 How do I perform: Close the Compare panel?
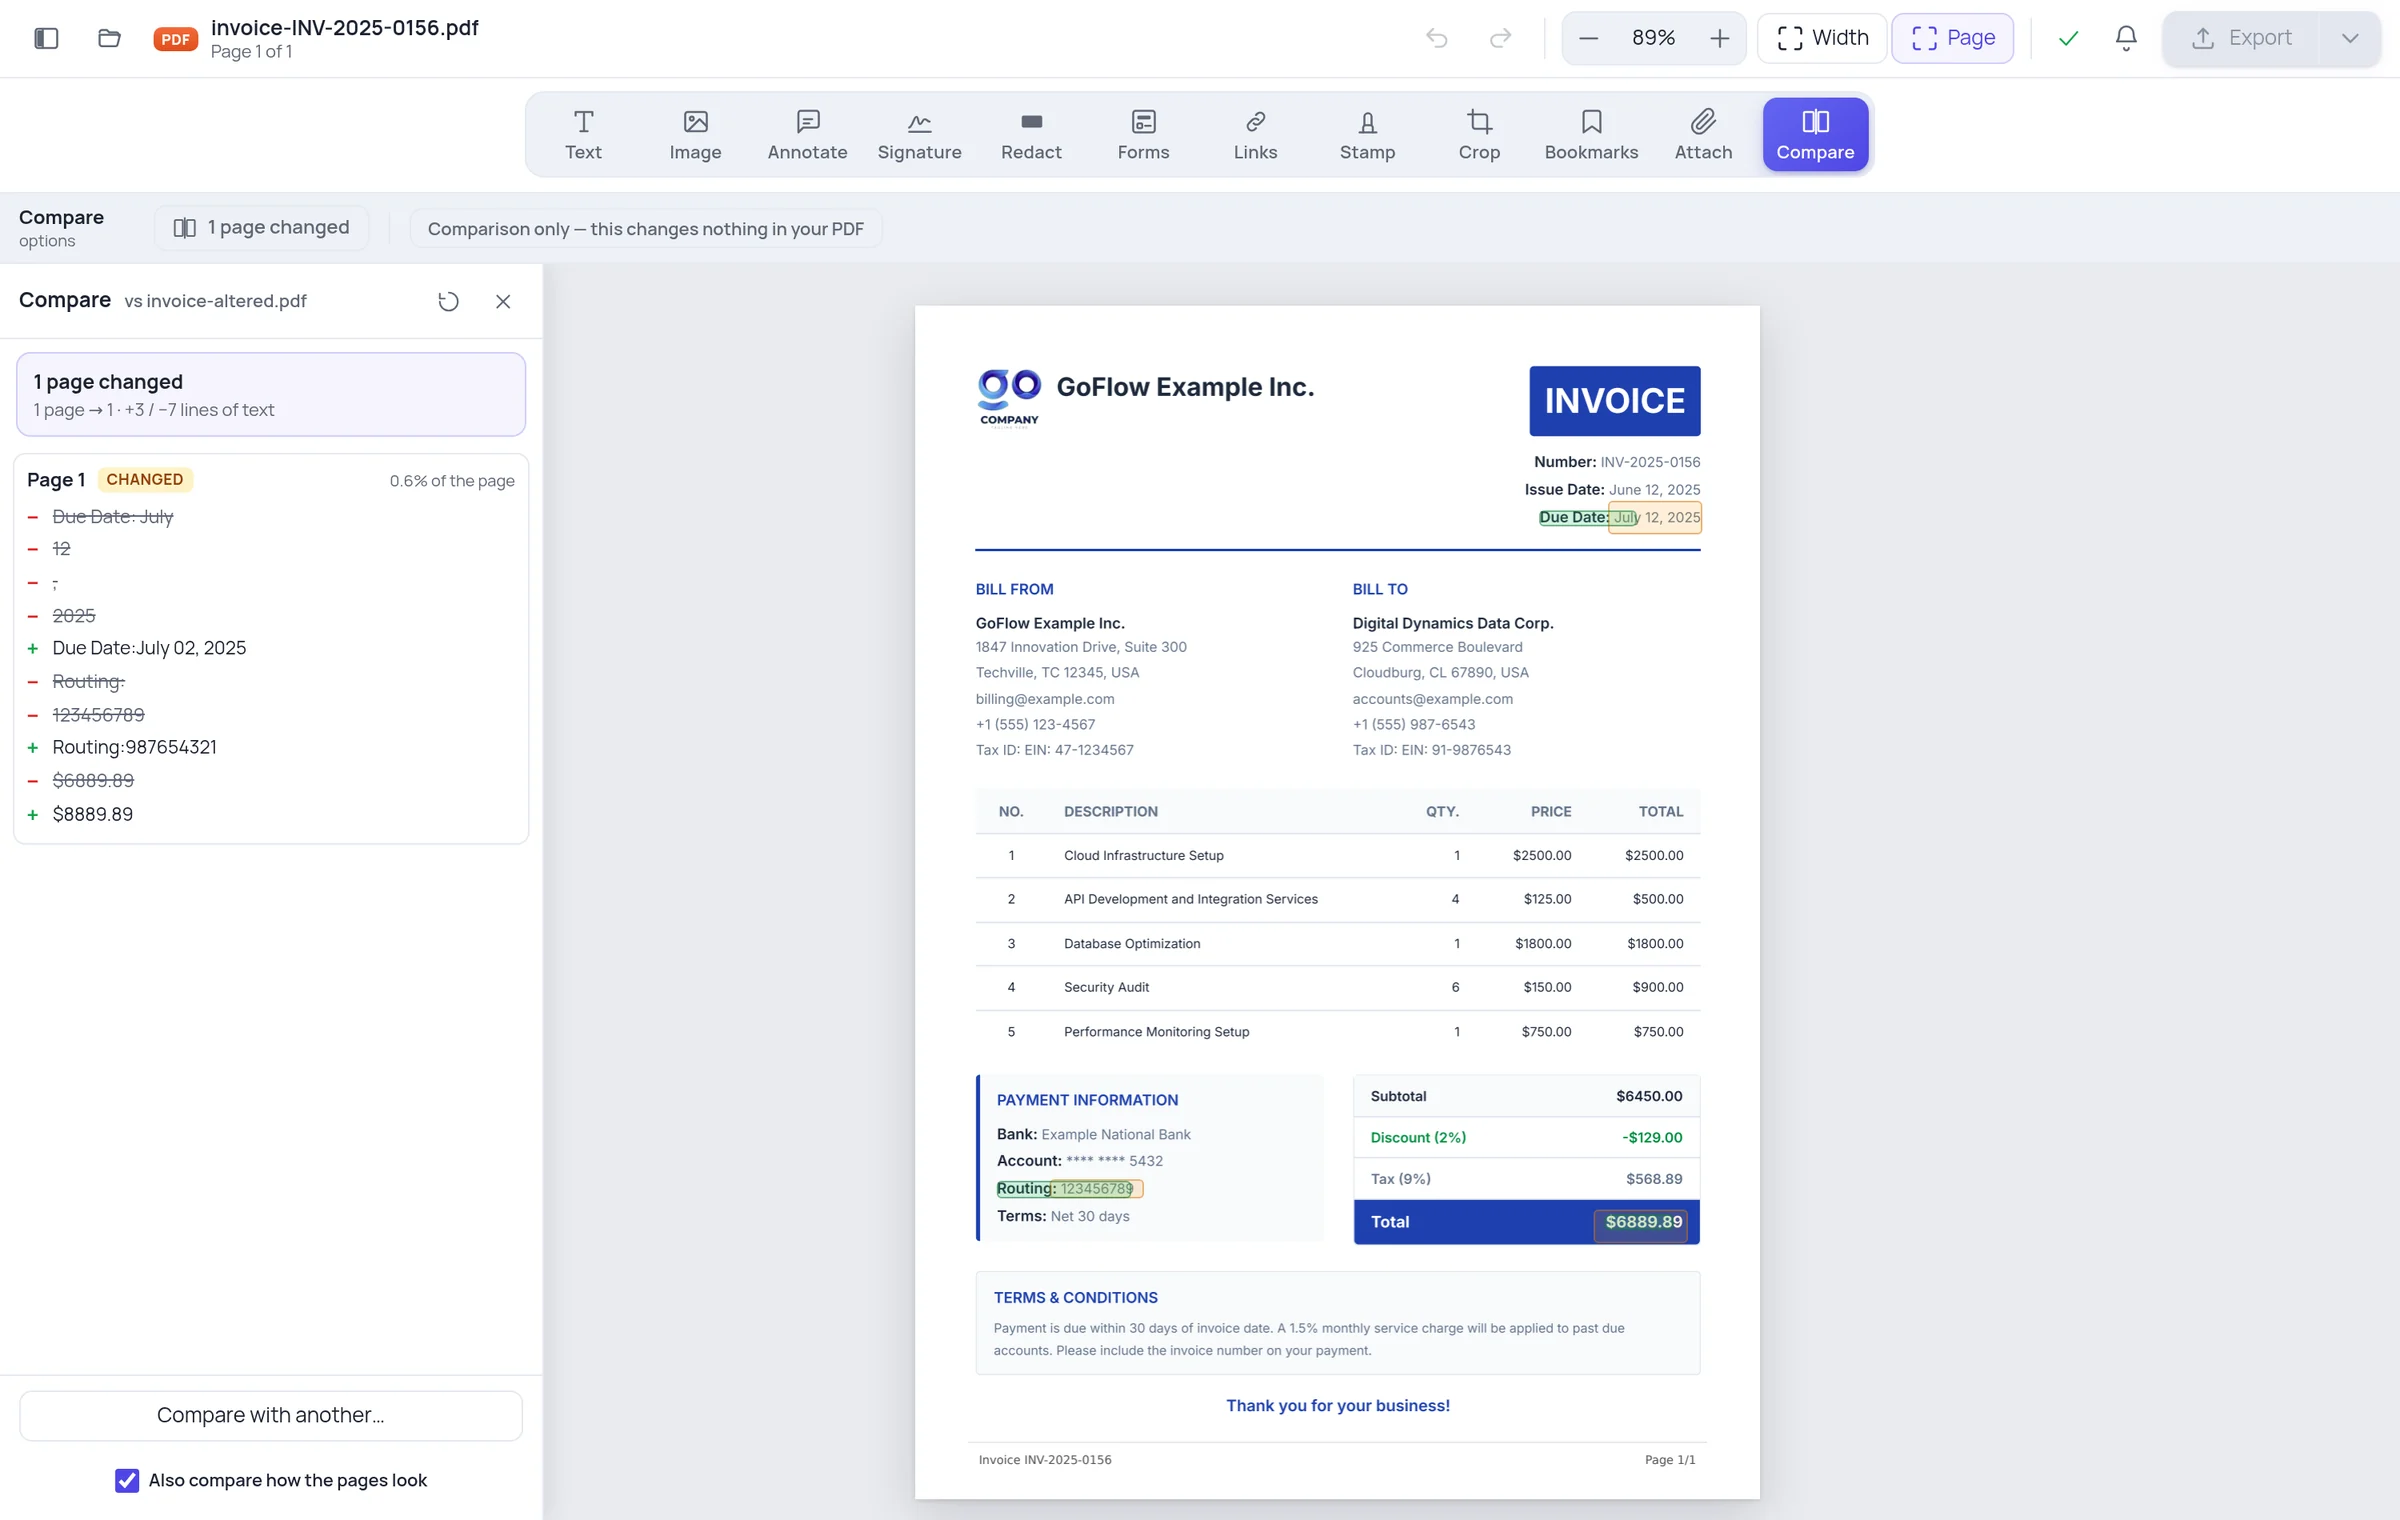[503, 301]
